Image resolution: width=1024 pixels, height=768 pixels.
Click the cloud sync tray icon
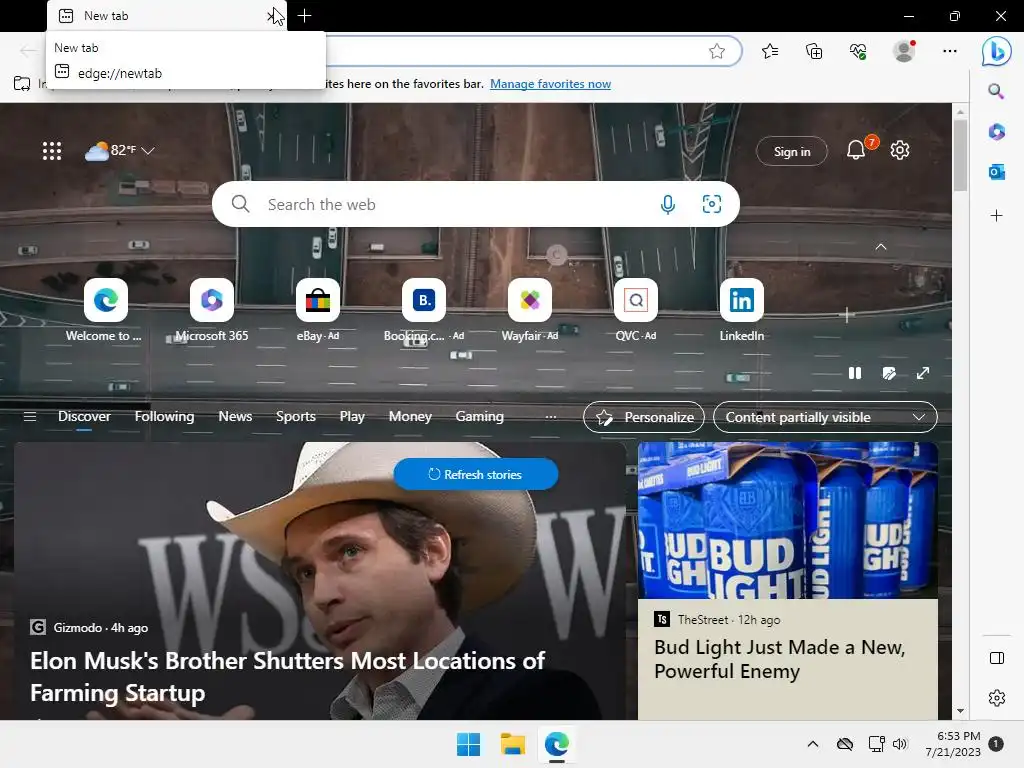pos(844,744)
